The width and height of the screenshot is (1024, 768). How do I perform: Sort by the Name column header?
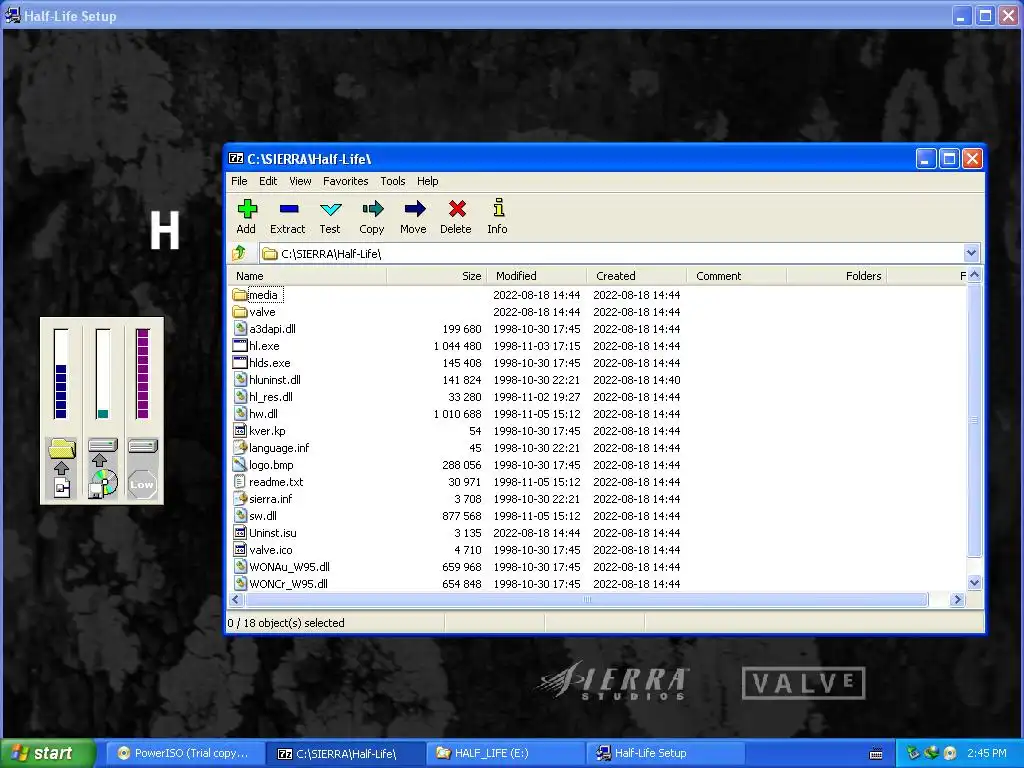[307, 276]
